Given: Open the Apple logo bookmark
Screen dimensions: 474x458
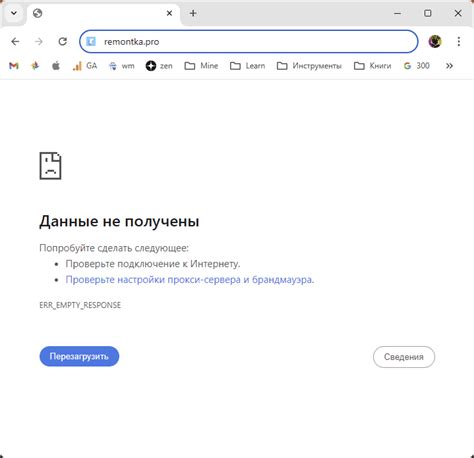Looking at the screenshot, I should (x=56, y=66).
